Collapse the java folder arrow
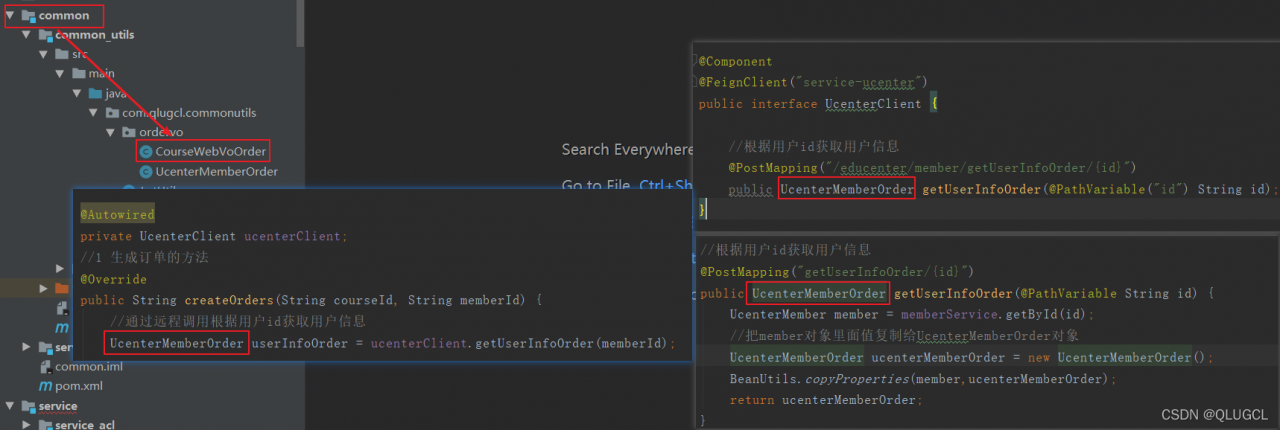This screenshot has width=1280, height=430. tap(78, 93)
